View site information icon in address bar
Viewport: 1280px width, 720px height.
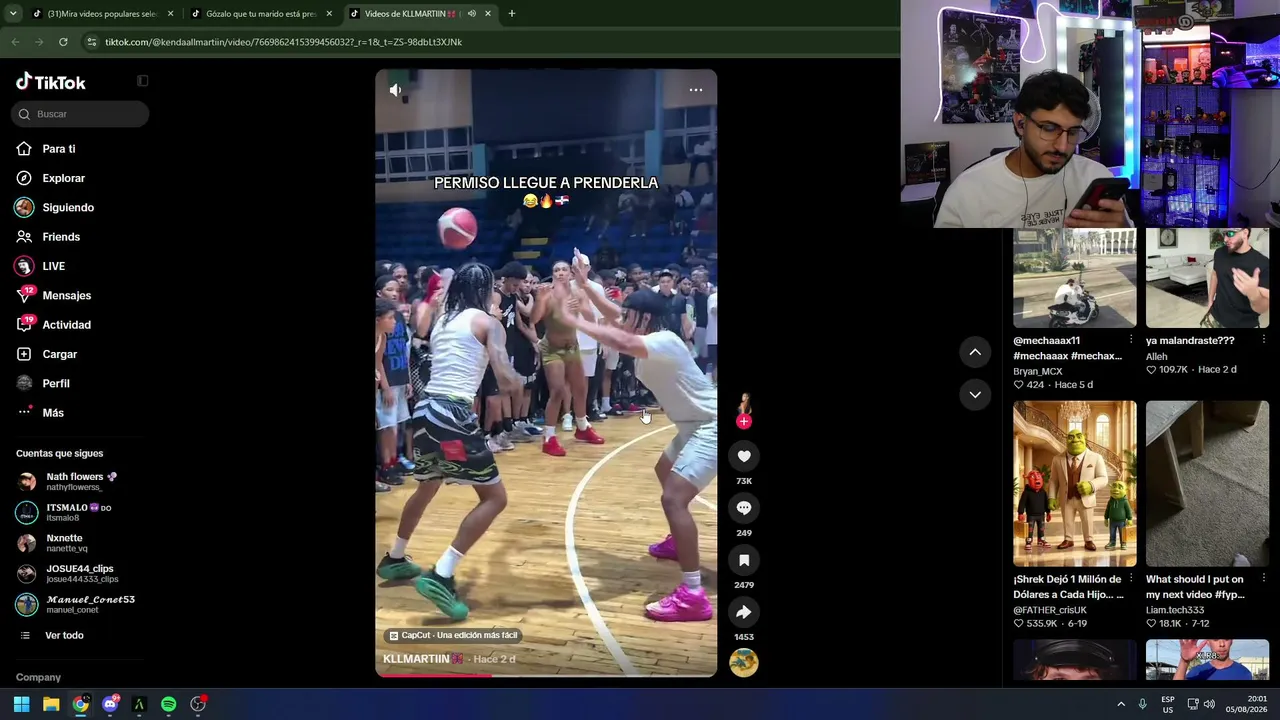point(92,42)
